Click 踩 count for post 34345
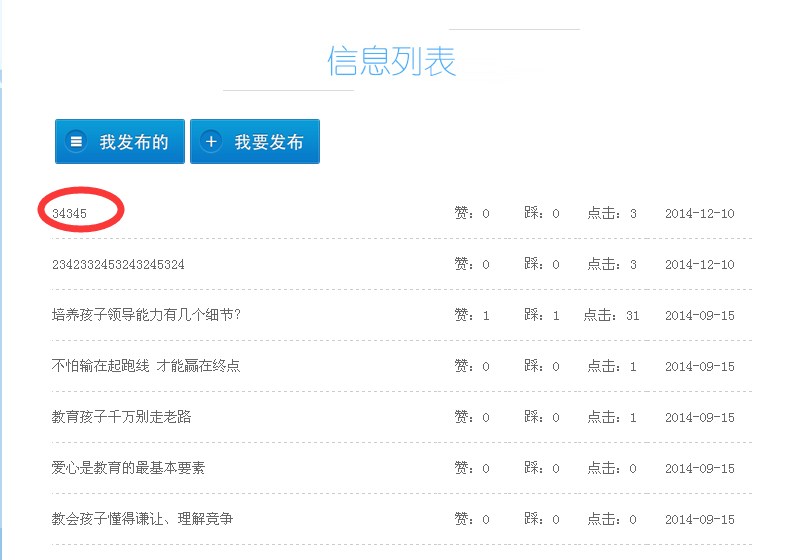 [x=542, y=213]
